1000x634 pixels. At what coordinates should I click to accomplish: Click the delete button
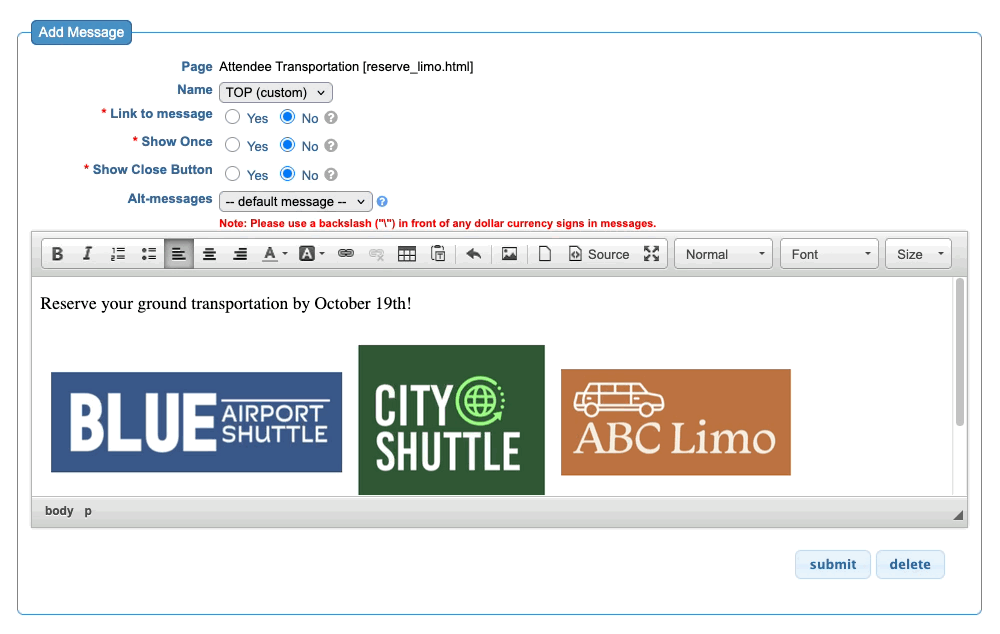pyautogui.click(x=910, y=564)
